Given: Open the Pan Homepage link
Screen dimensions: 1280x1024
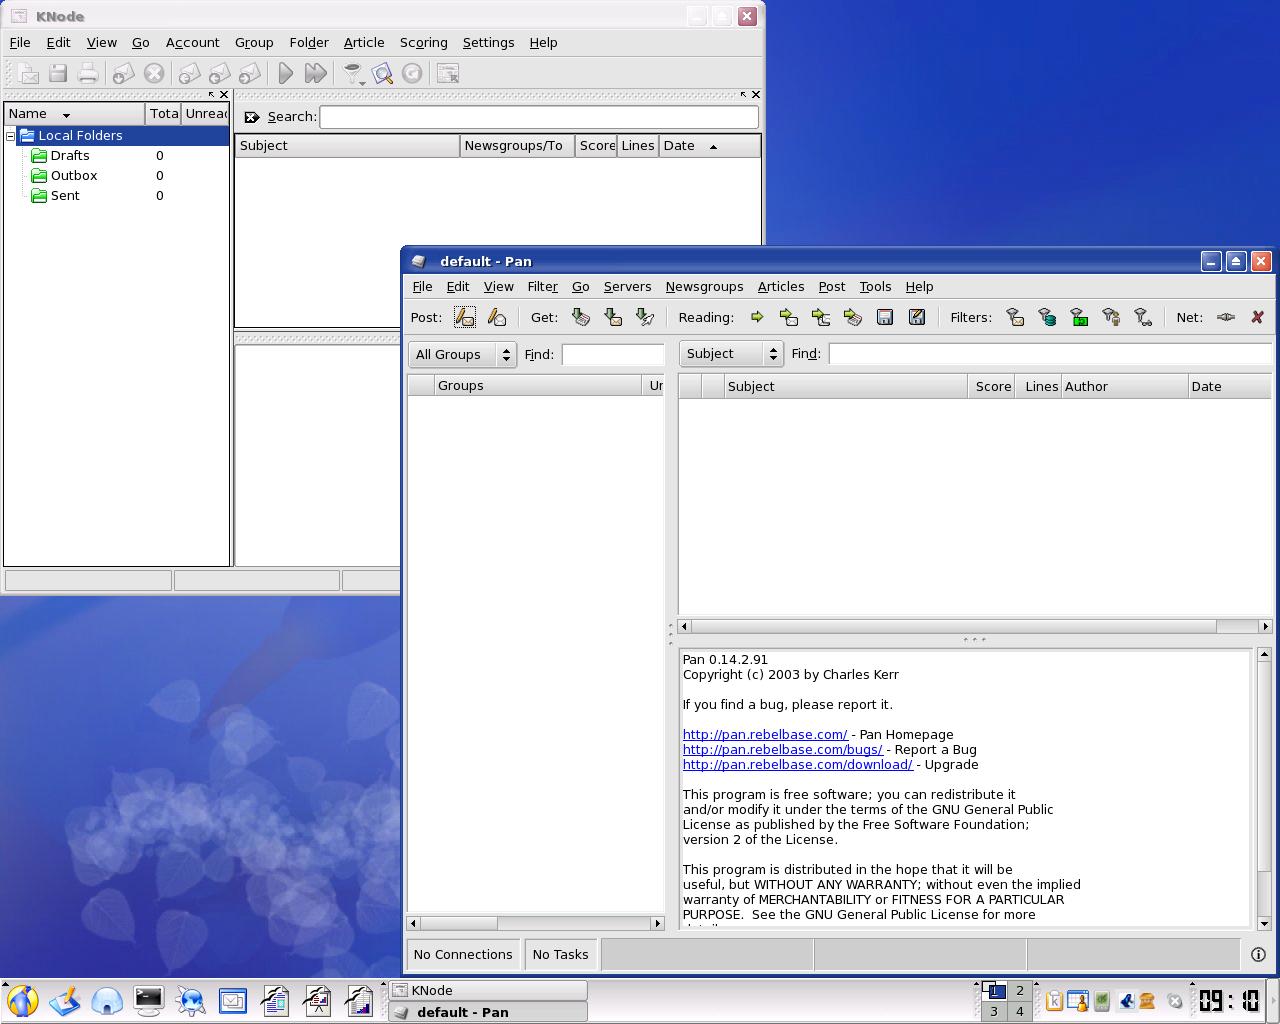Looking at the screenshot, I should (765, 734).
